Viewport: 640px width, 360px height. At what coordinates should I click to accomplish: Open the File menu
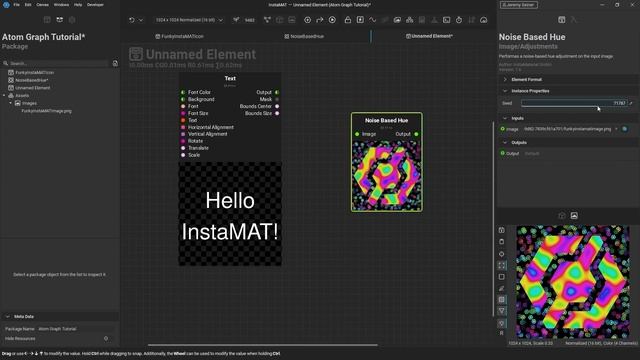[16, 5]
